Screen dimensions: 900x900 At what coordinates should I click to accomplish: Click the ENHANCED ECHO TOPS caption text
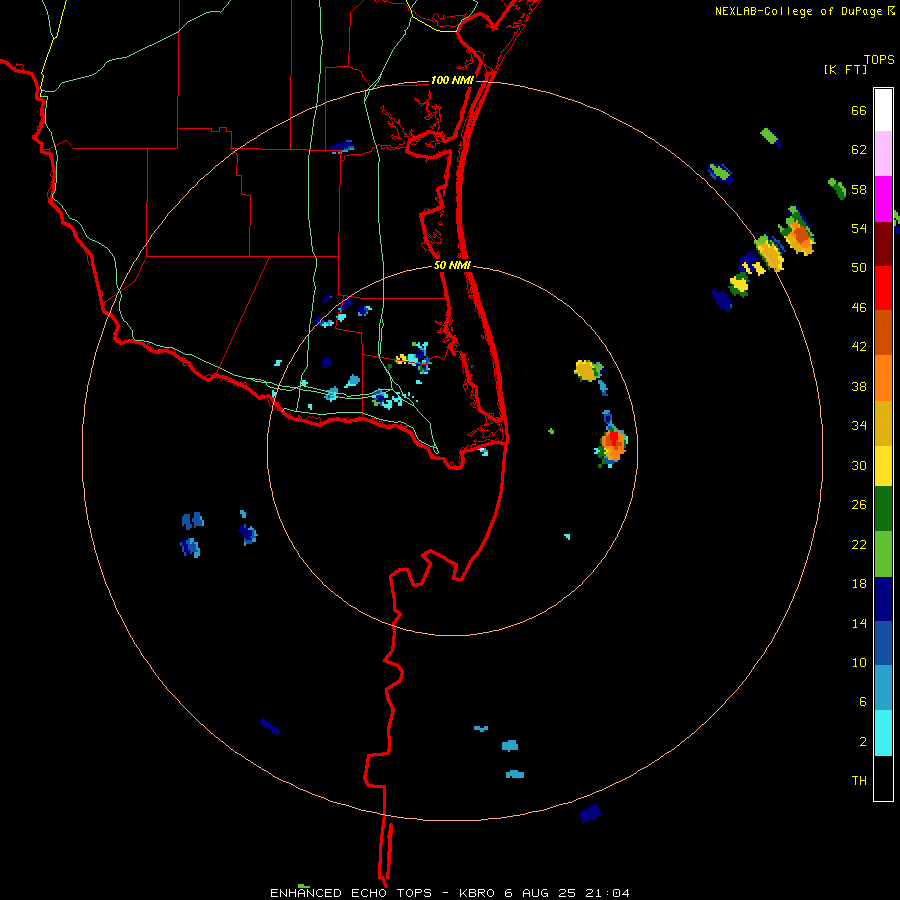(x=351, y=893)
